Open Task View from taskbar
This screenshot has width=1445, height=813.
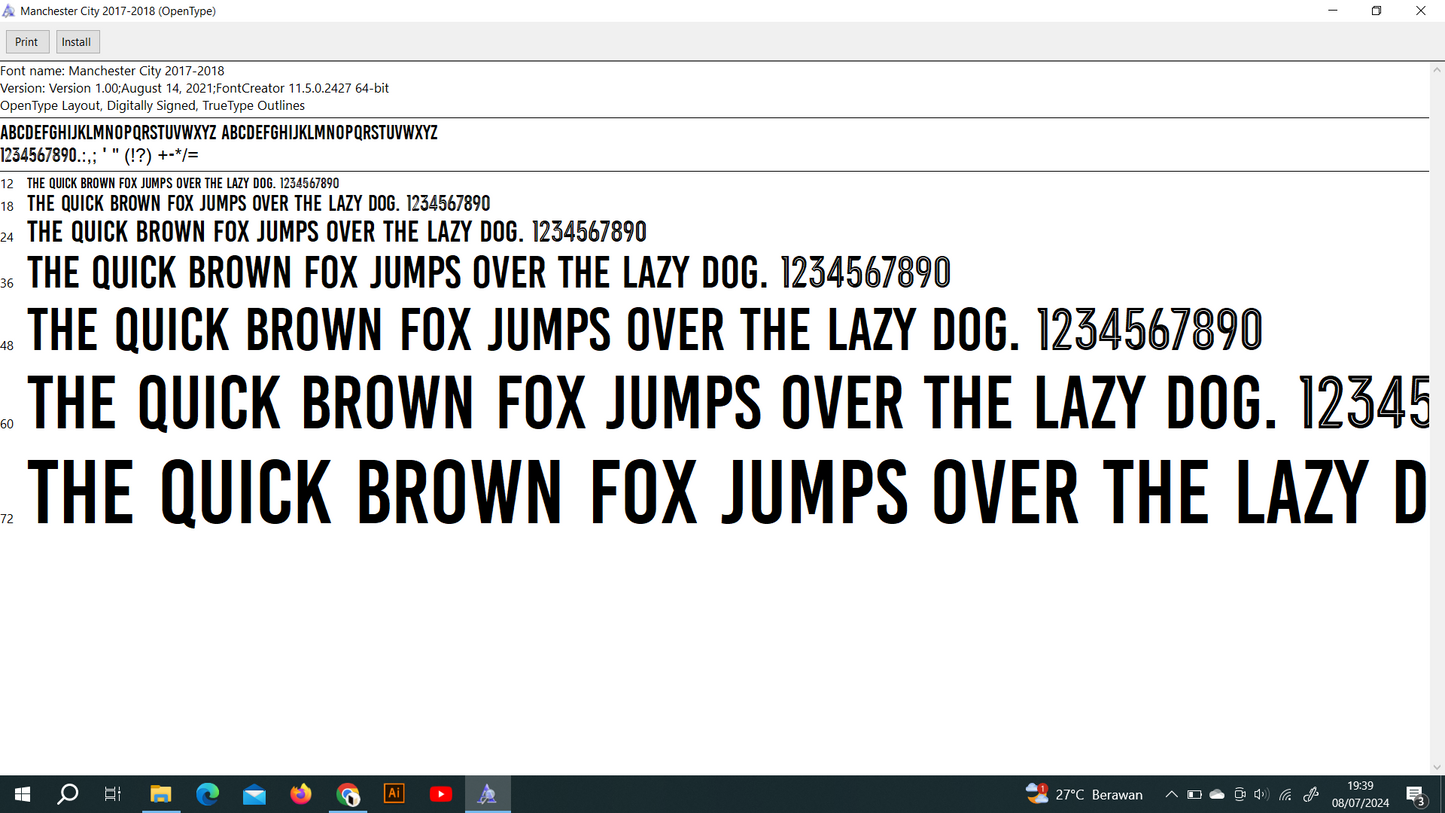[x=113, y=794]
